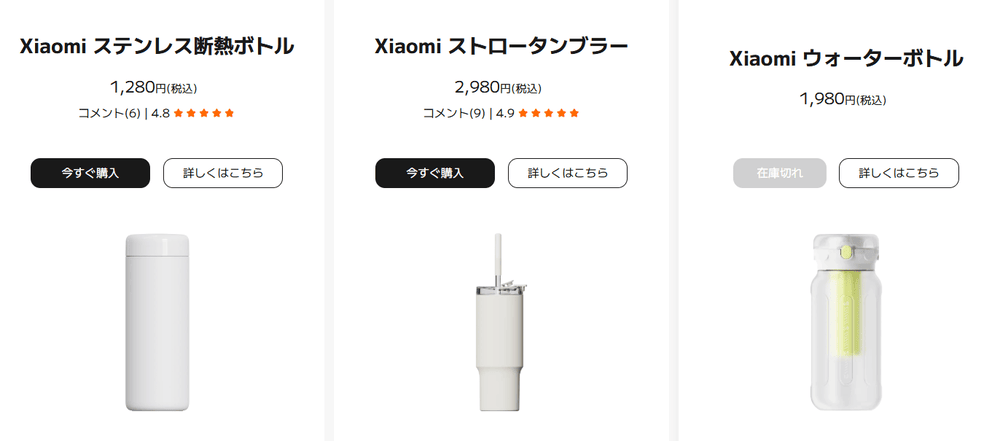Click buy now for Stainless Insulated Bottle
Image resolution: width=1000 pixels, height=441 pixels.
(x=90, y=173)
